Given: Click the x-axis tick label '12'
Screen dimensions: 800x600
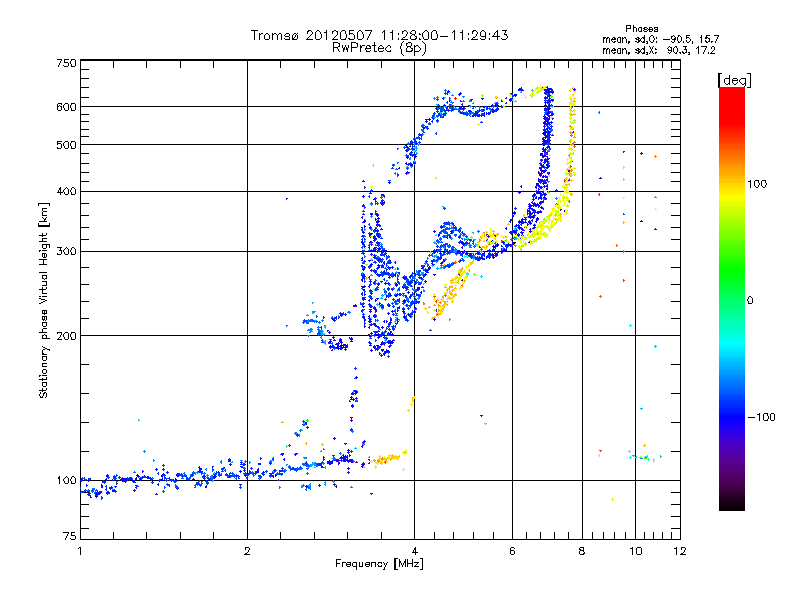Looking at the screenshot, I should tap(680, 551).
